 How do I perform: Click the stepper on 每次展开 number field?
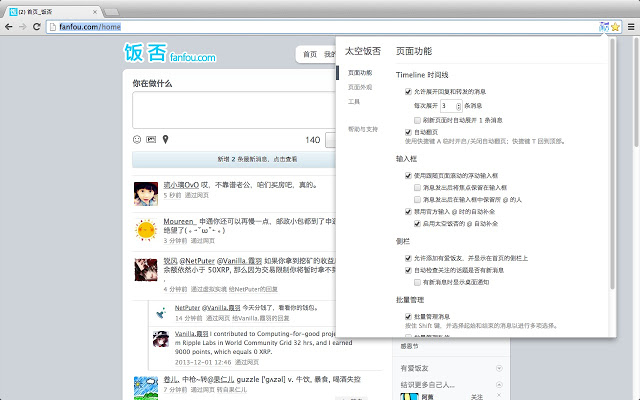458,106
